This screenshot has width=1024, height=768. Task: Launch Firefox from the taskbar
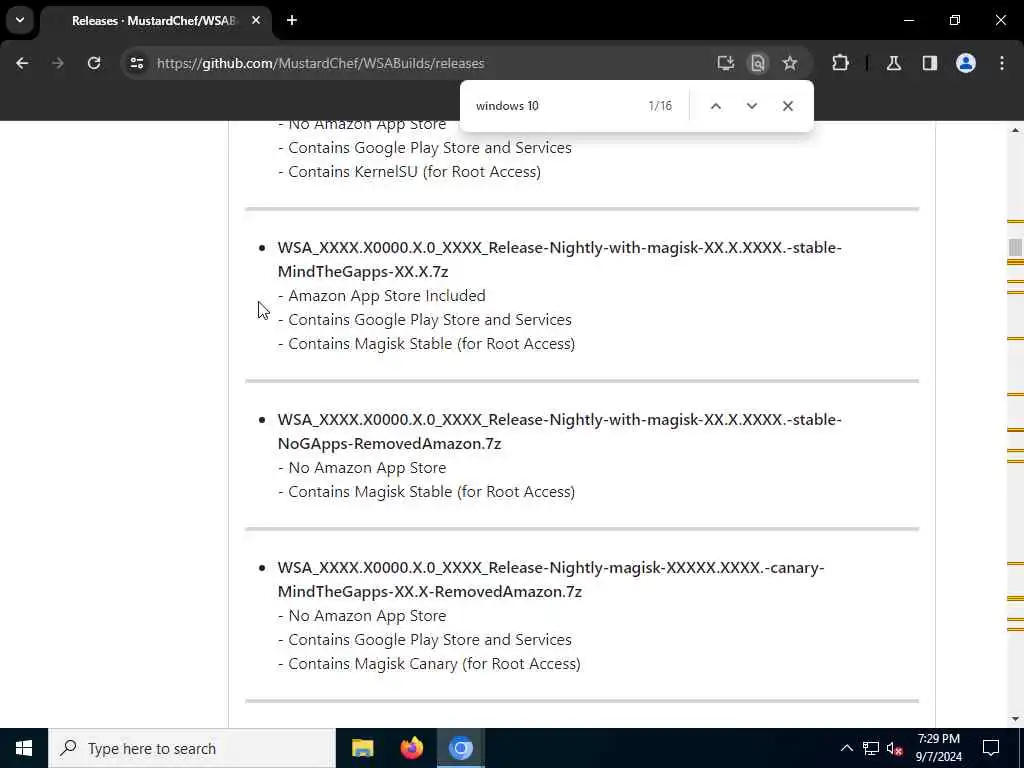tap(411, 748)
